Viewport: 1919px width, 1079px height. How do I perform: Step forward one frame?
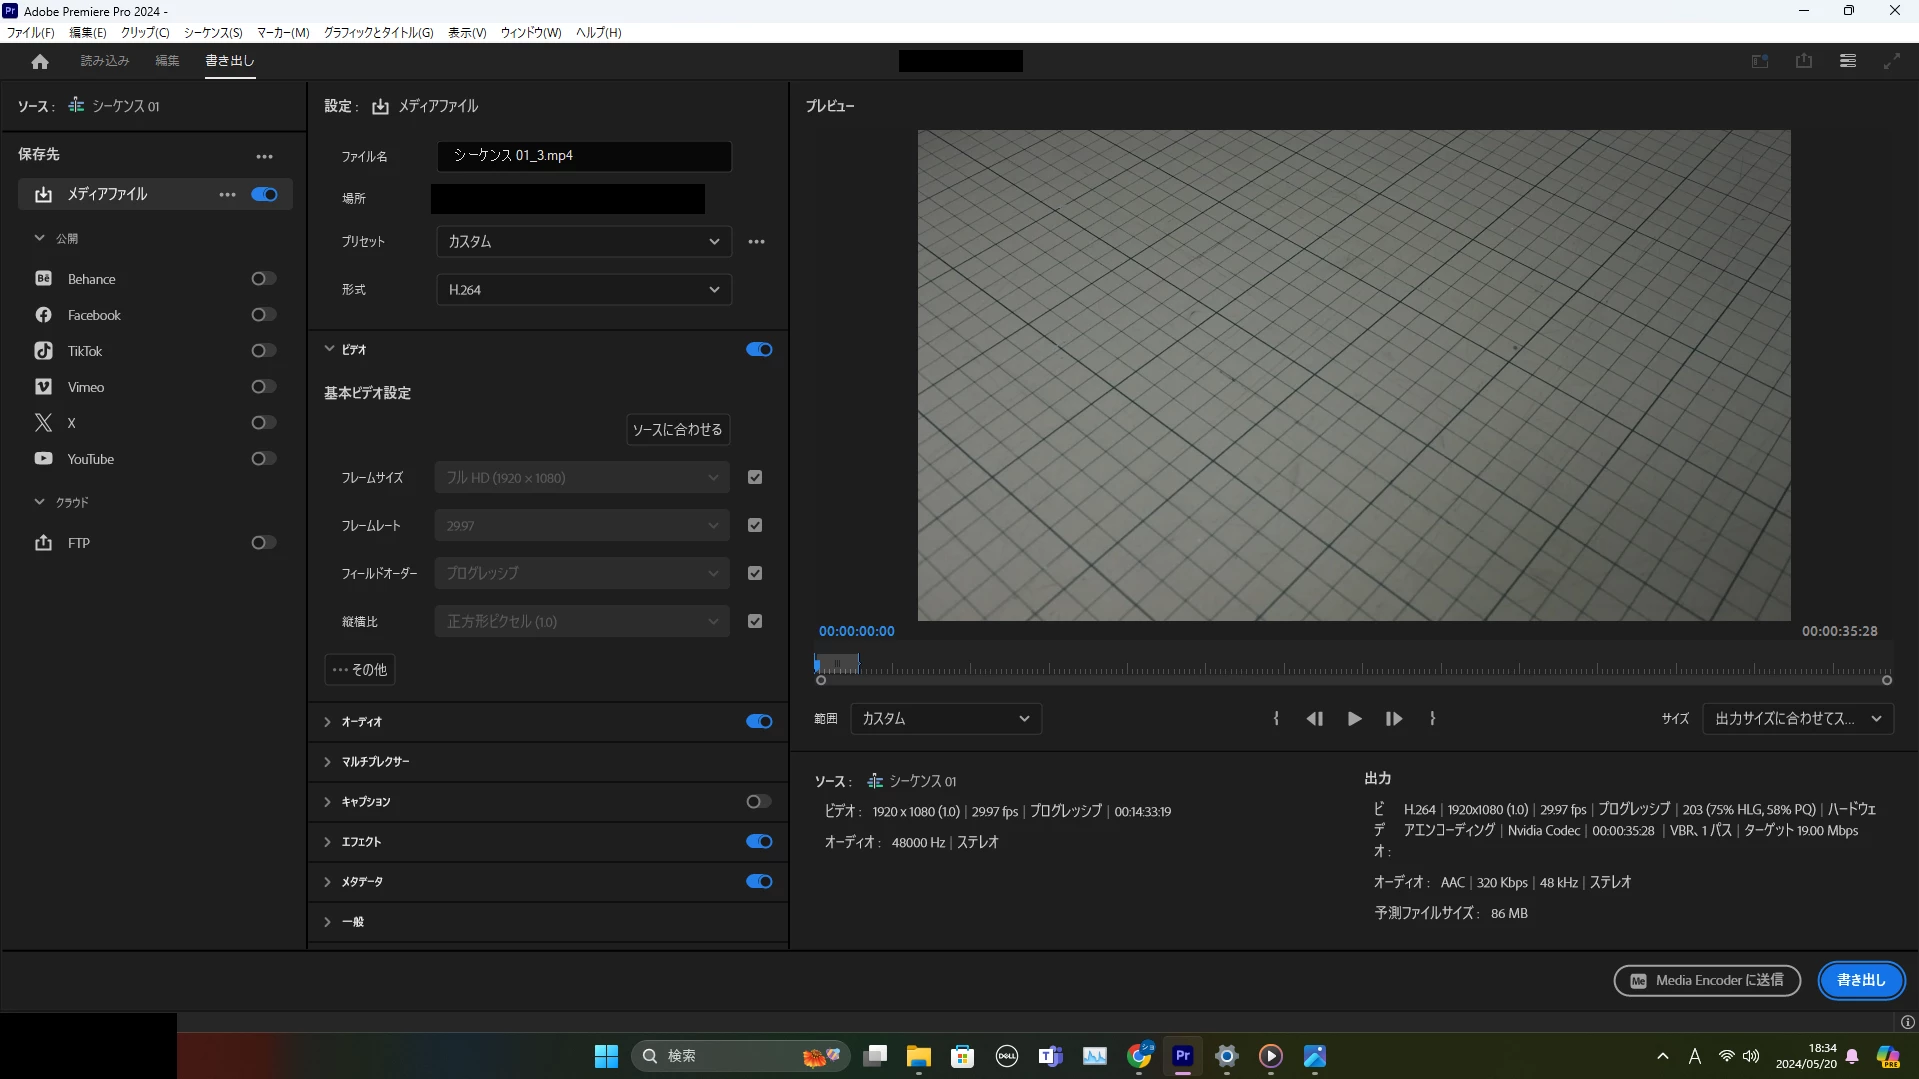click(x=1394, y=719)
